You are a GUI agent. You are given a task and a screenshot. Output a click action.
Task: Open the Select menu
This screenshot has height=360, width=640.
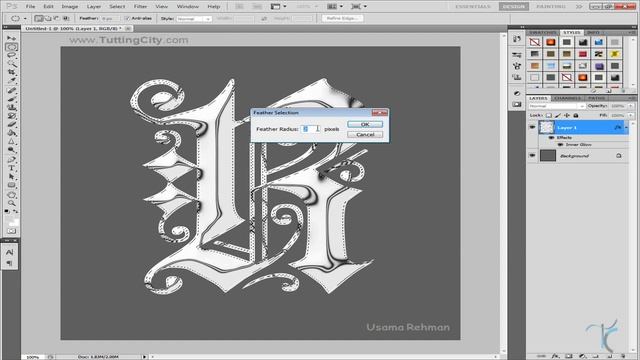click(117, 7)
